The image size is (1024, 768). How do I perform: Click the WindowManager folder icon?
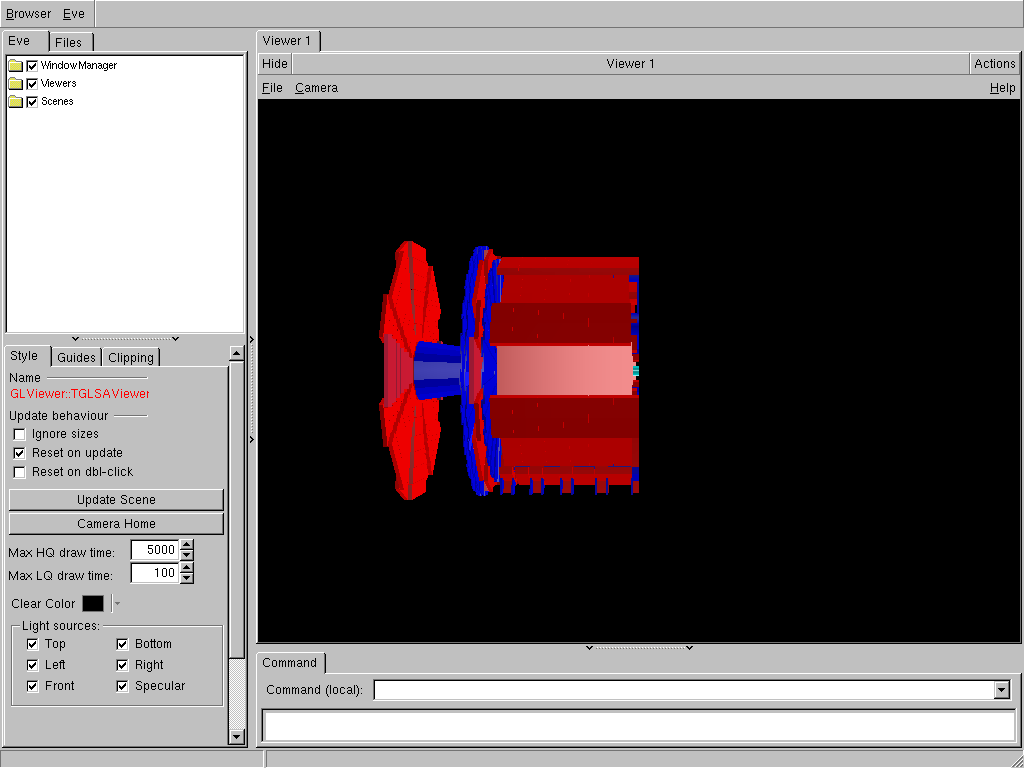(15, 66)
